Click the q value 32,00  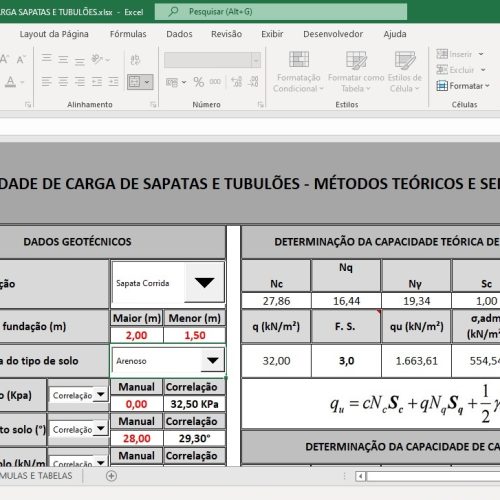(x=276, y=361)
